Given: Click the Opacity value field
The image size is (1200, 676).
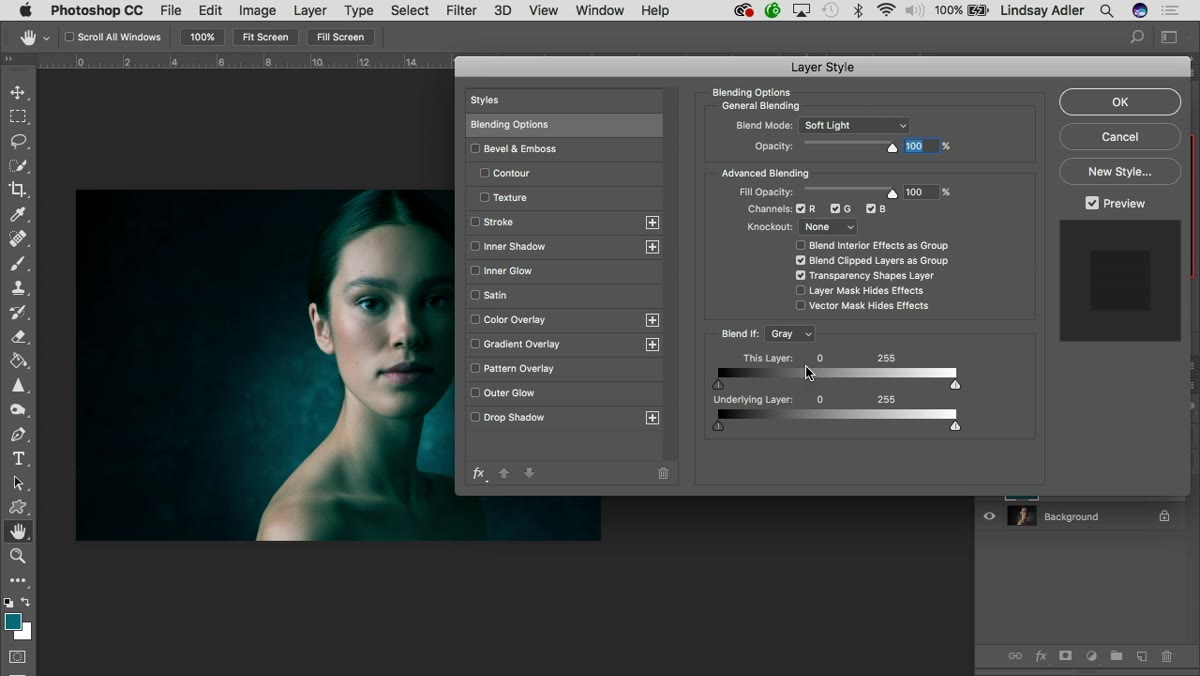Looking at the screenshot, I should tap(920, 146).
